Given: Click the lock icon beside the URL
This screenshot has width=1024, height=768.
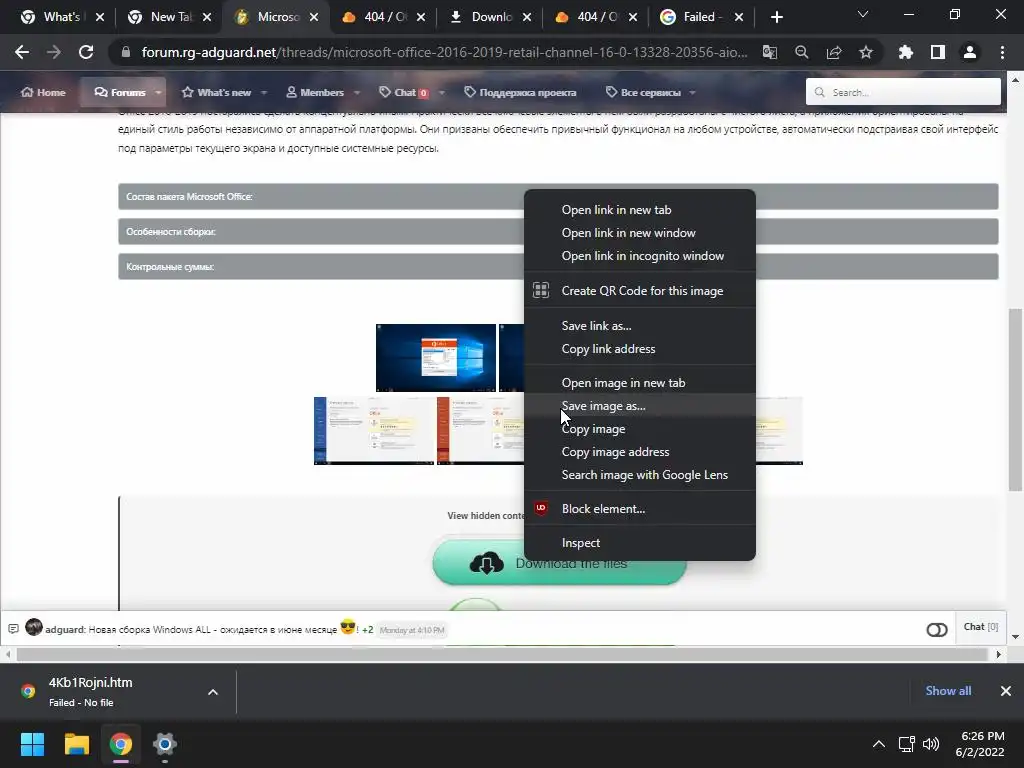Looking at the screenshot, I should (x=126, y=52).
